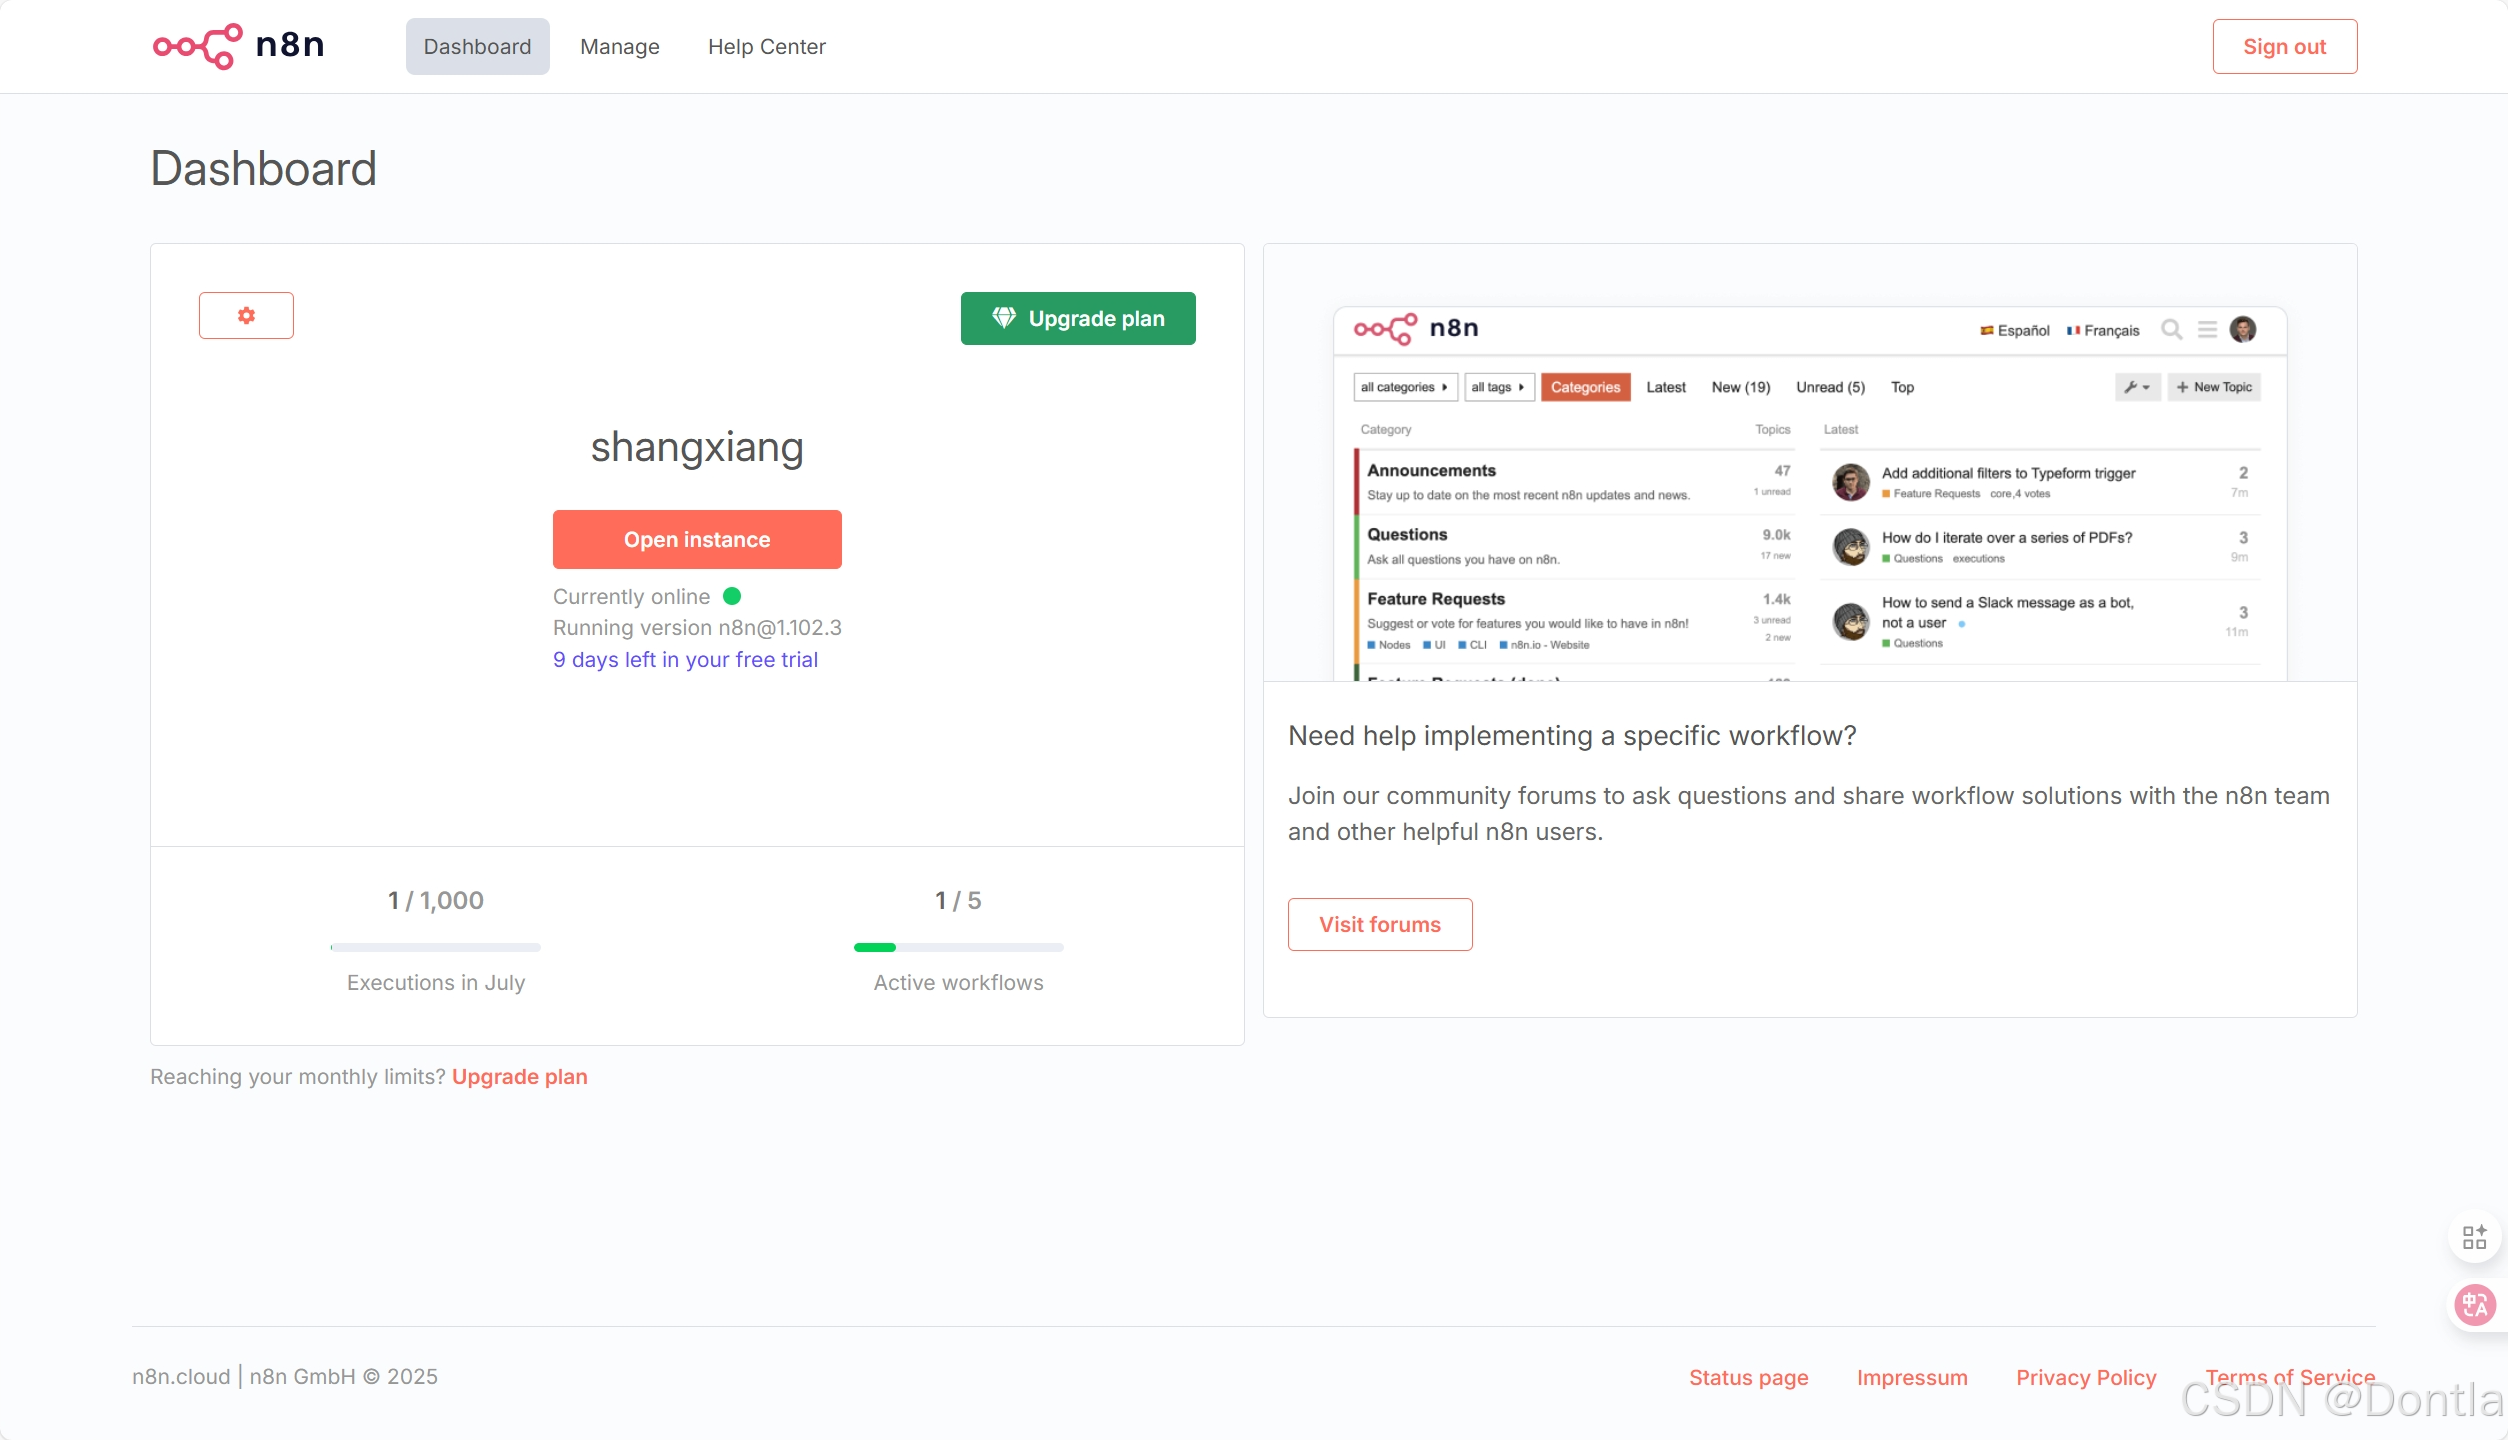Click the instance name shangxiang
The height and width of the screenshot is (1440, 2508).
click(697, 447)
